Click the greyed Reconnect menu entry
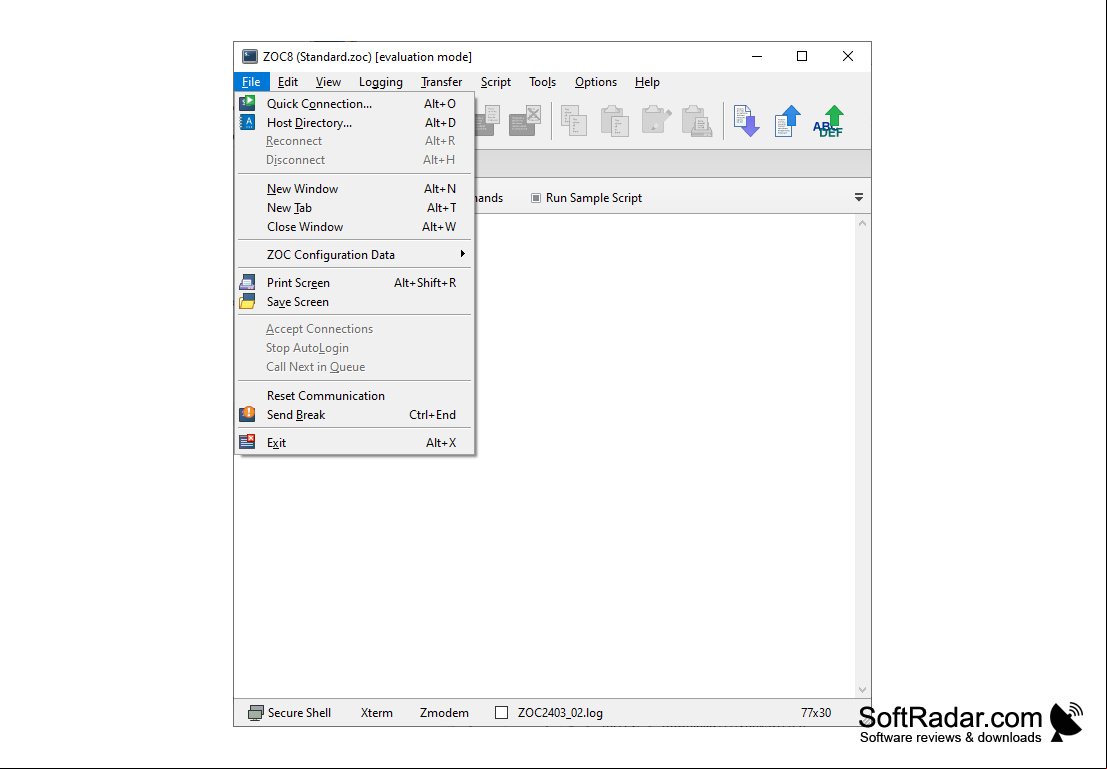Image resolution: width=1107 pixels, height=769 pixels. 354,141
